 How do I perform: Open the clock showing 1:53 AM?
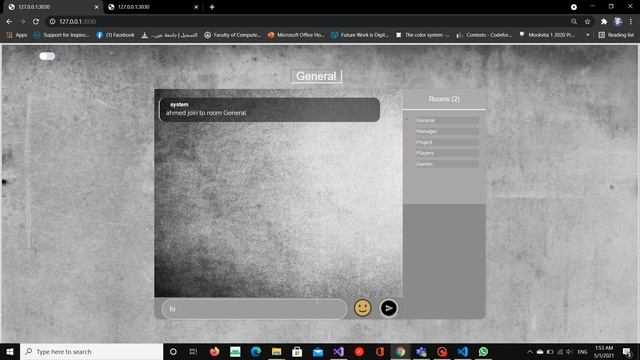pyautogui.click(x=604, y=352)
